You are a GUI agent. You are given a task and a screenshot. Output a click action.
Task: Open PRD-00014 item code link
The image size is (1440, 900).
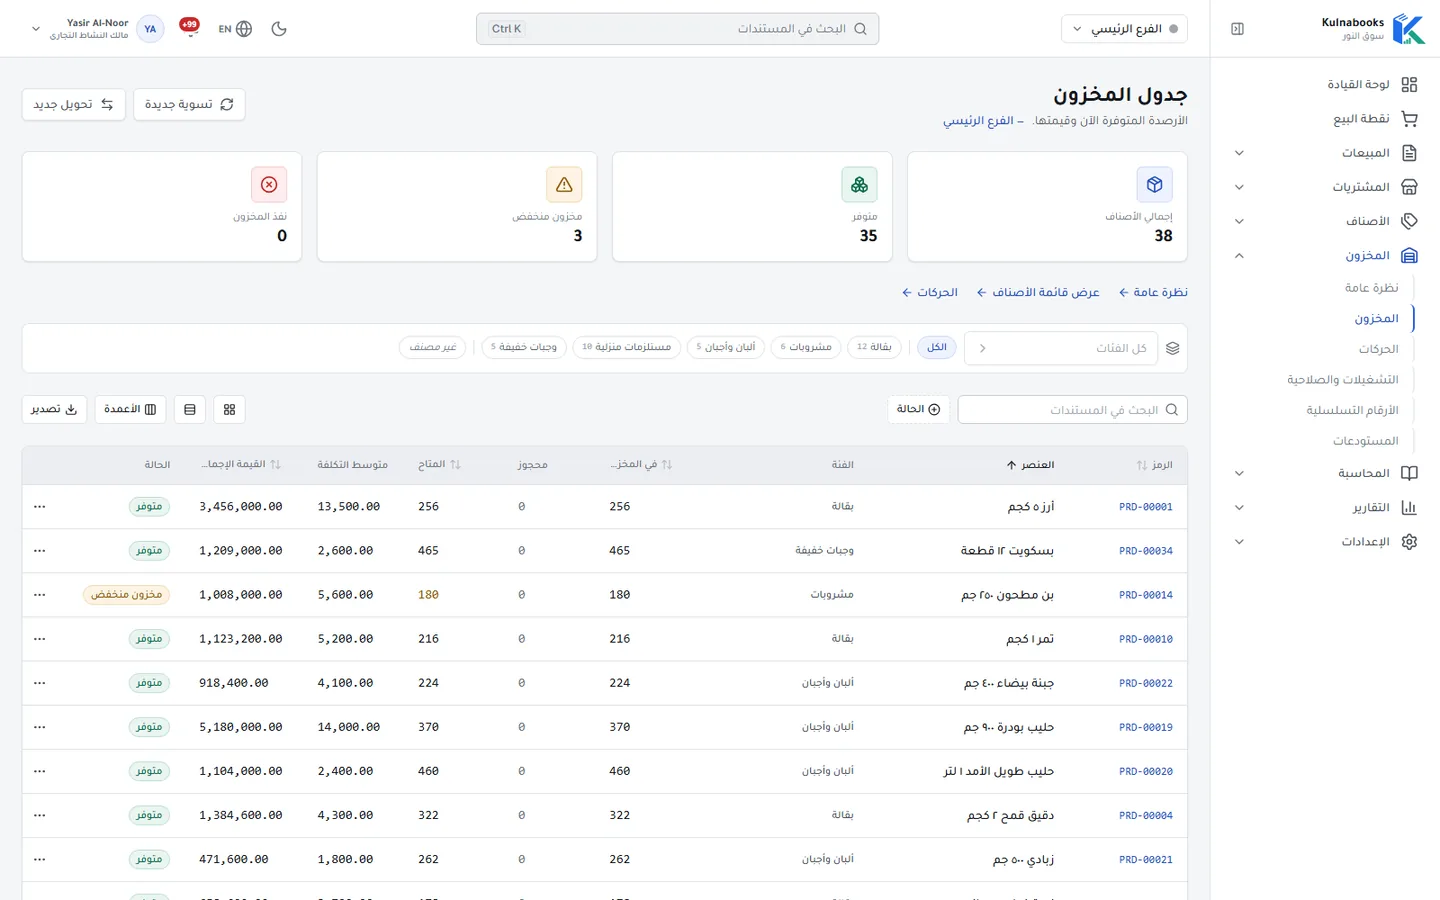1146,595
